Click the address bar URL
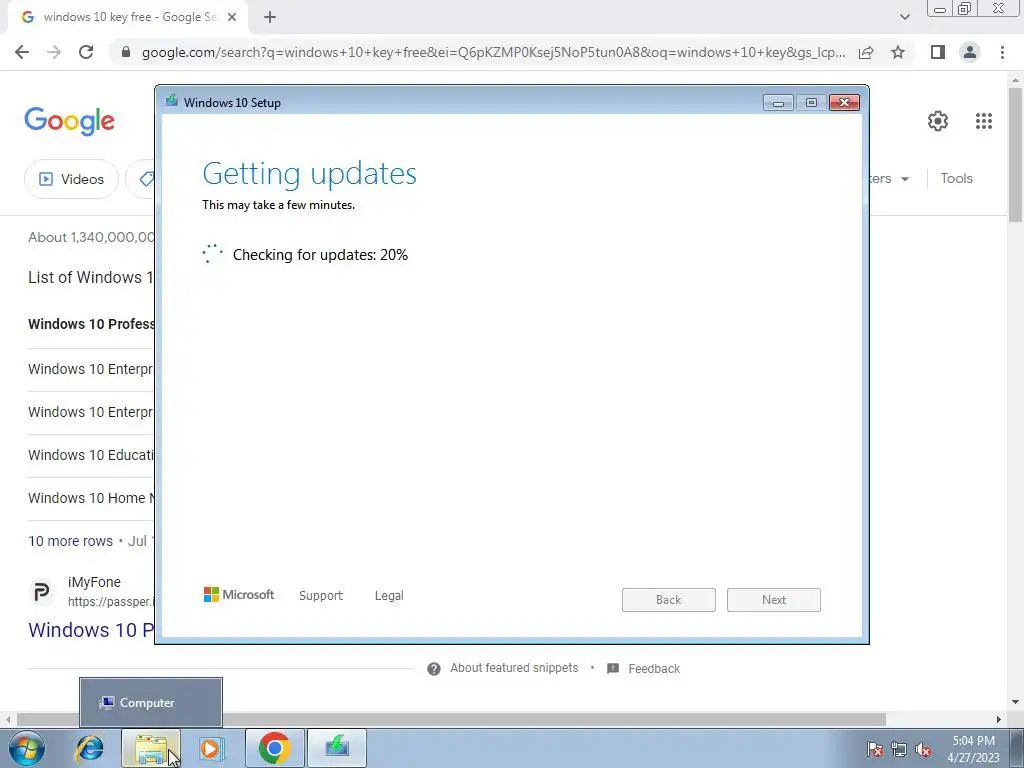The image size is (1024, 768). point(493,52)
